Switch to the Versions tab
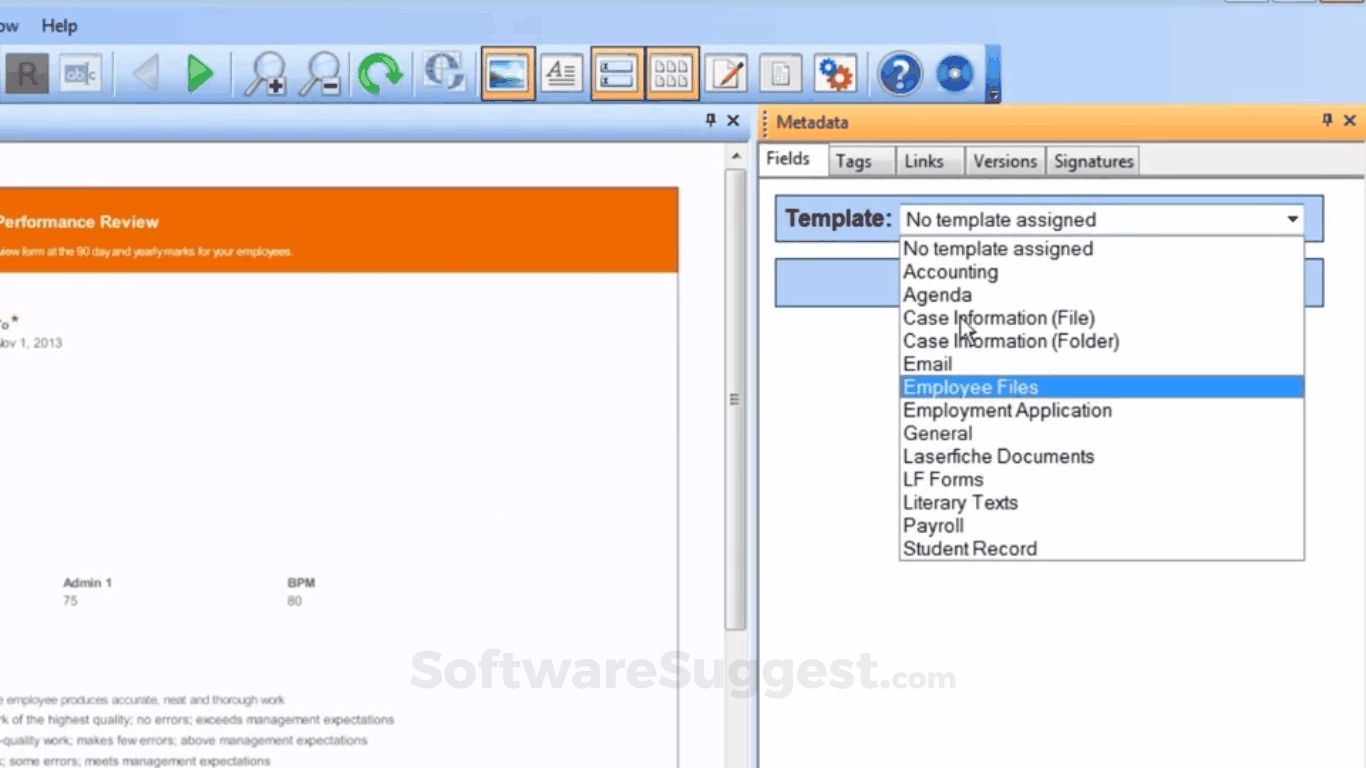The width and height of the screenshot is (1366, 768). click(x=1004, y=161)
